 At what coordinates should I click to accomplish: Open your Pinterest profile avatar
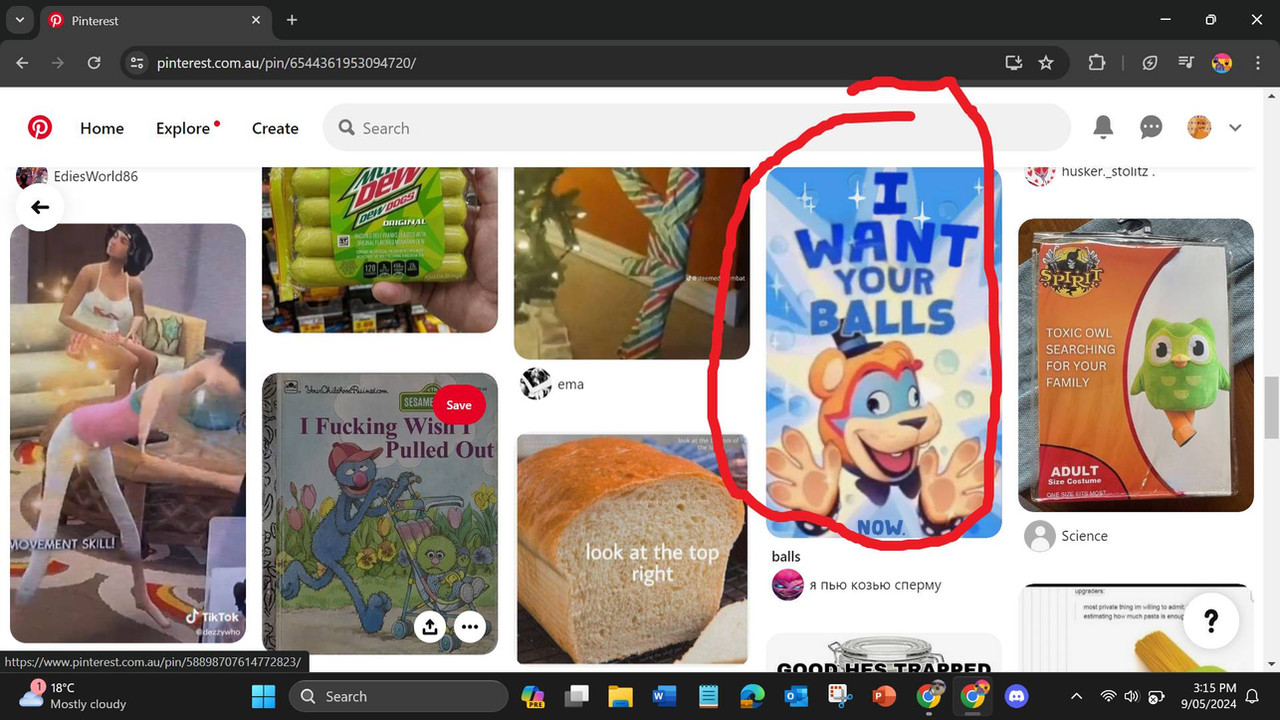[1199, 127]
